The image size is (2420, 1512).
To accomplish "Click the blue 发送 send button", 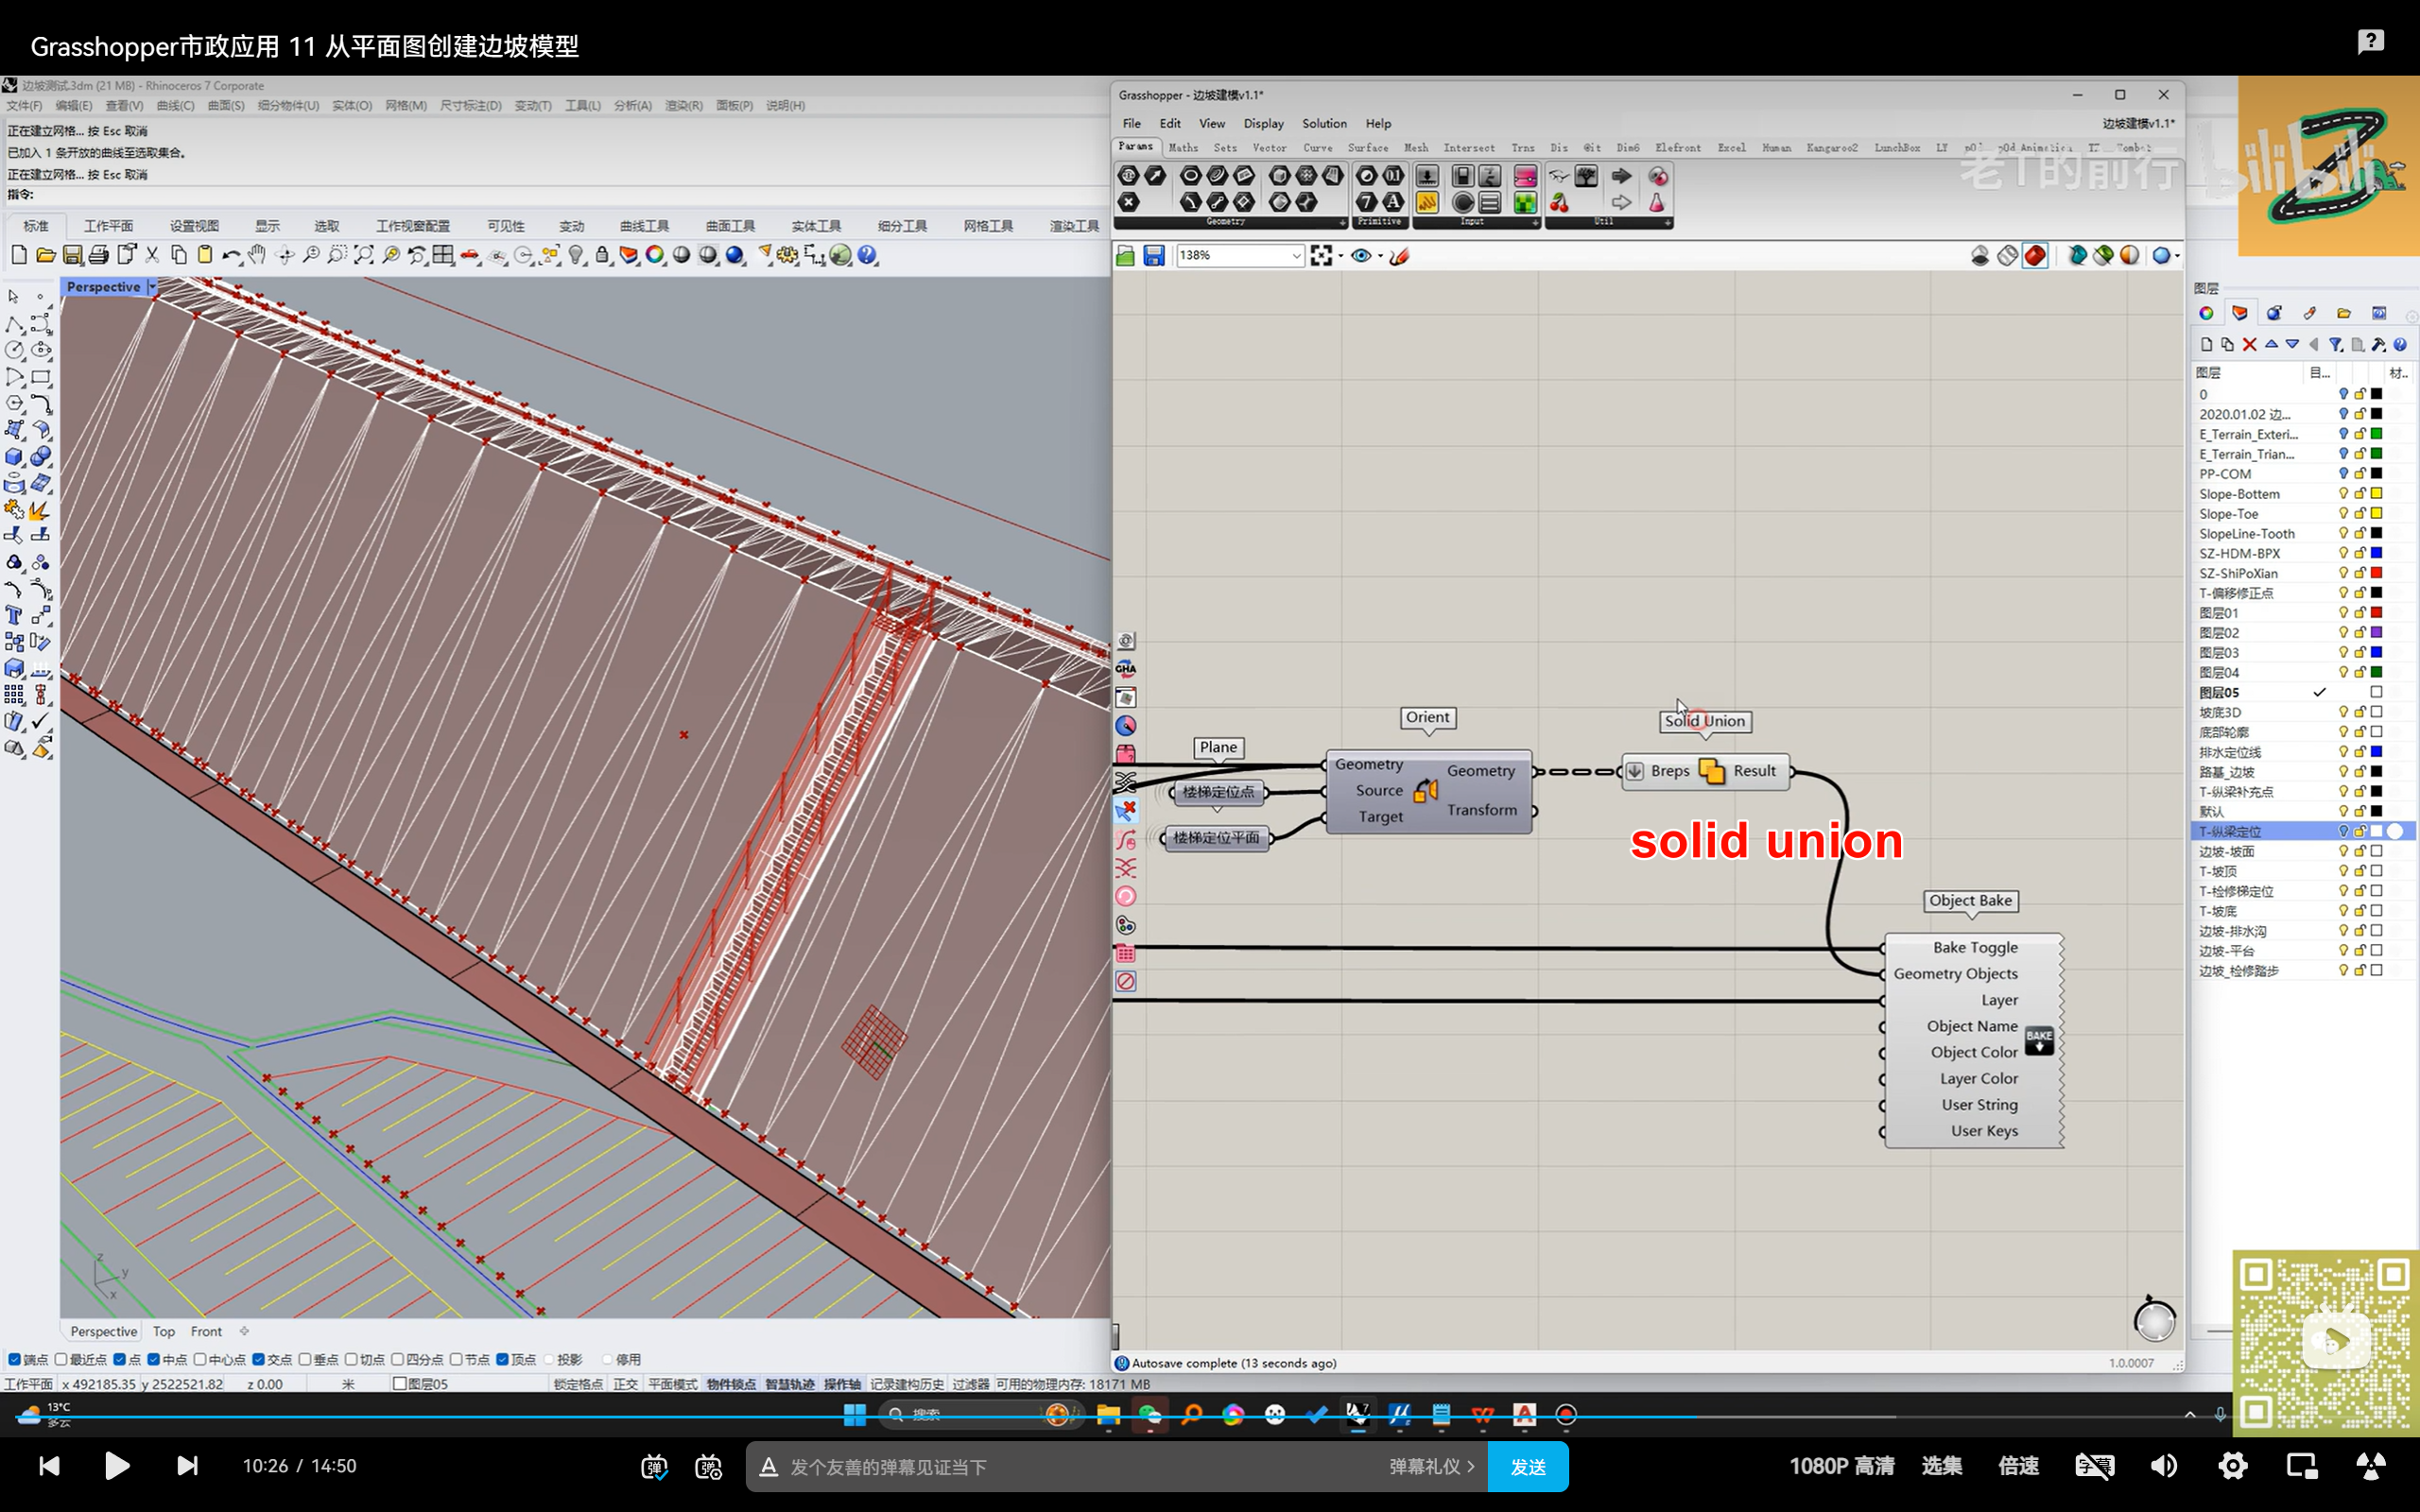I will click(x=1527, y=1466).
